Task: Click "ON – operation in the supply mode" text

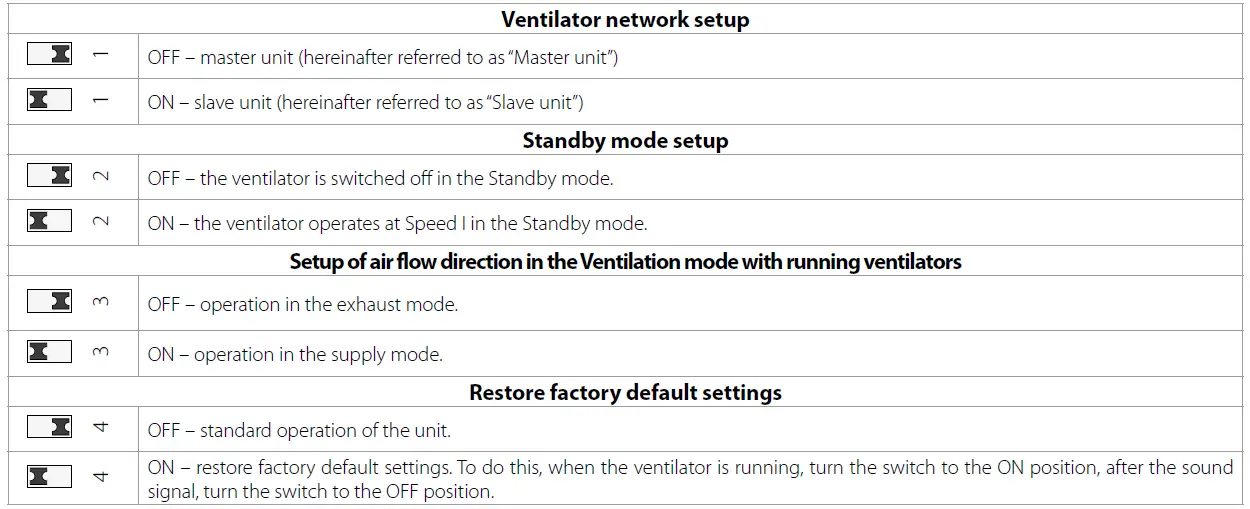Action: click(x=295, y=354)
